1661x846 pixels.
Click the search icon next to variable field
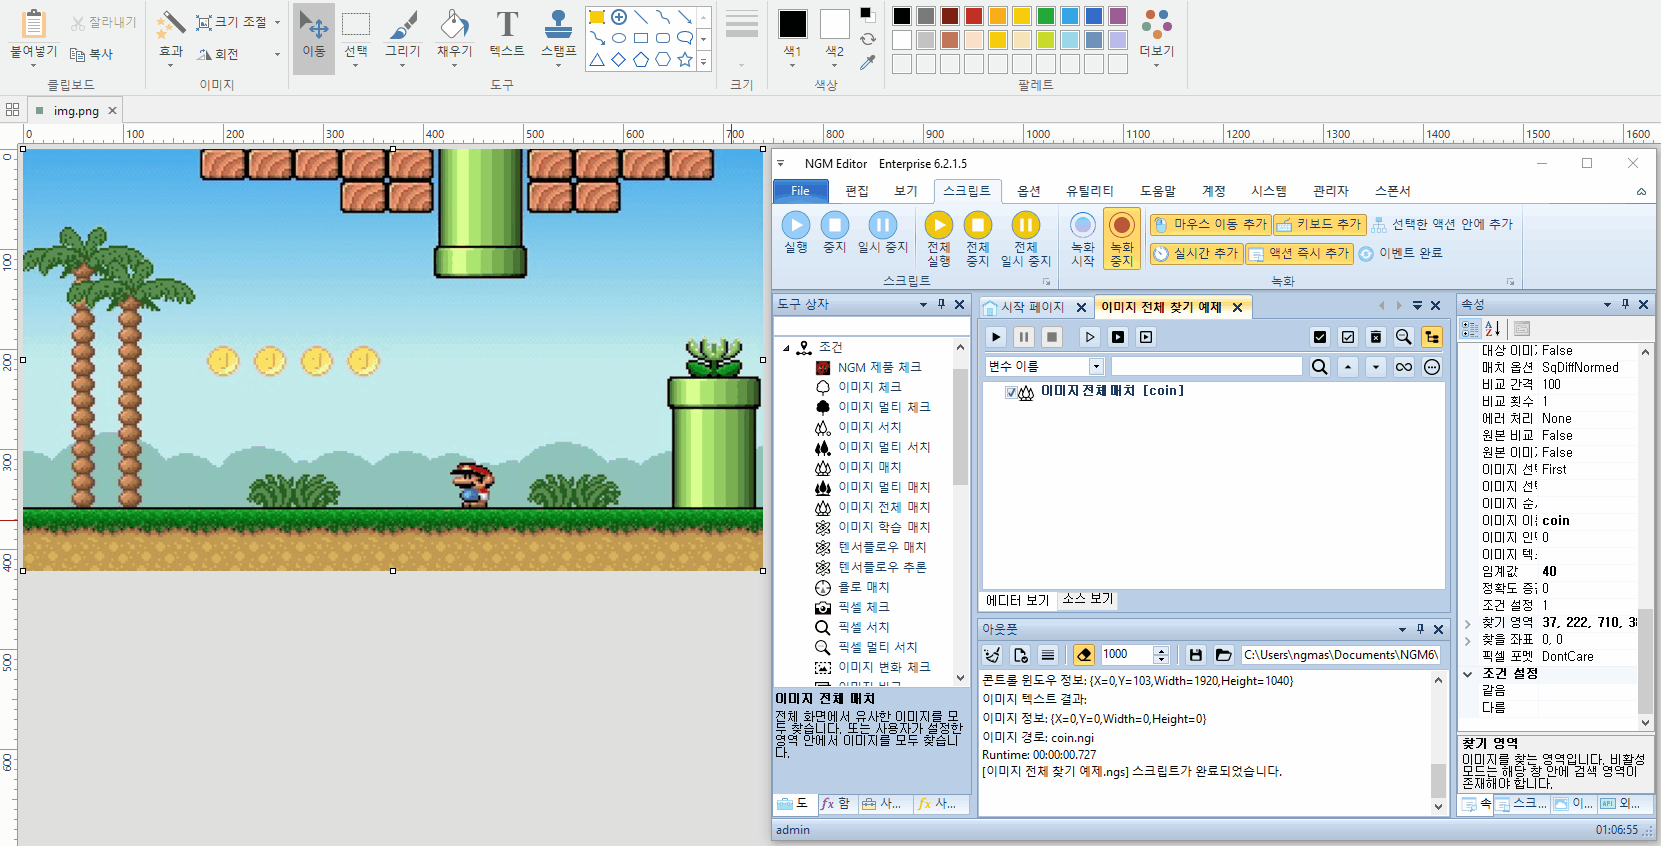pos(1320,367)
